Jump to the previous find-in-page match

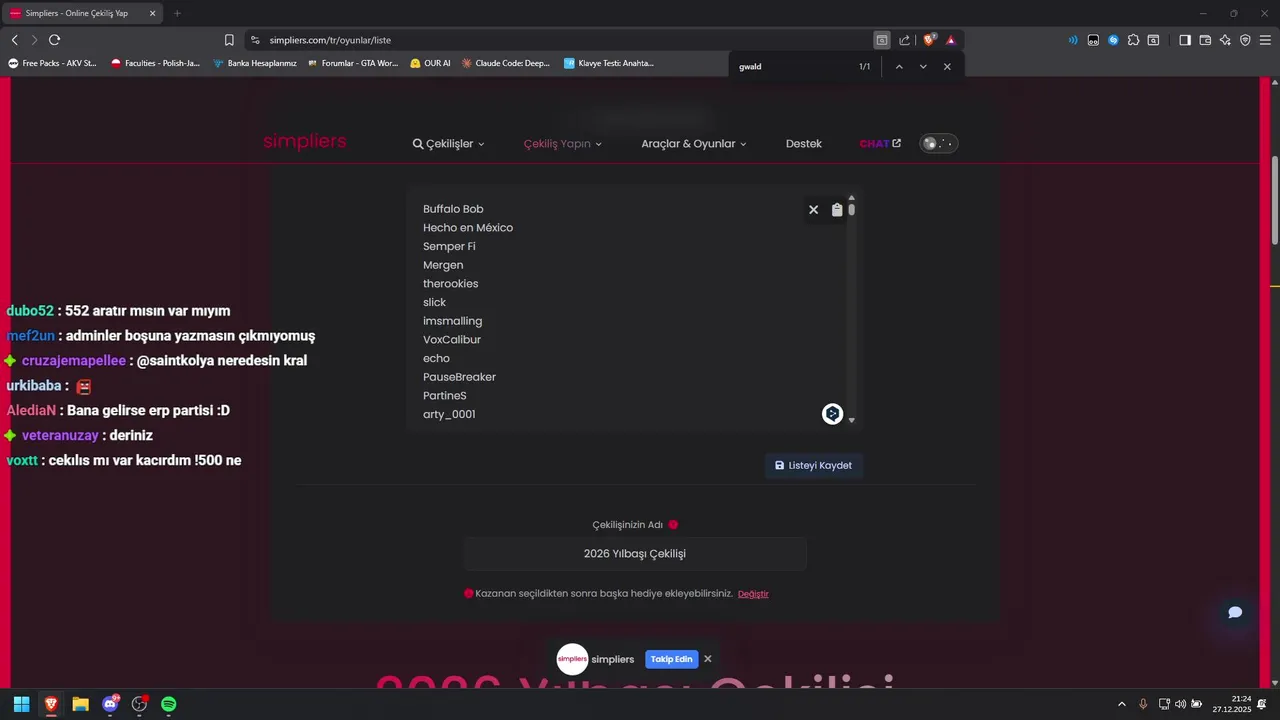[899, 67]
